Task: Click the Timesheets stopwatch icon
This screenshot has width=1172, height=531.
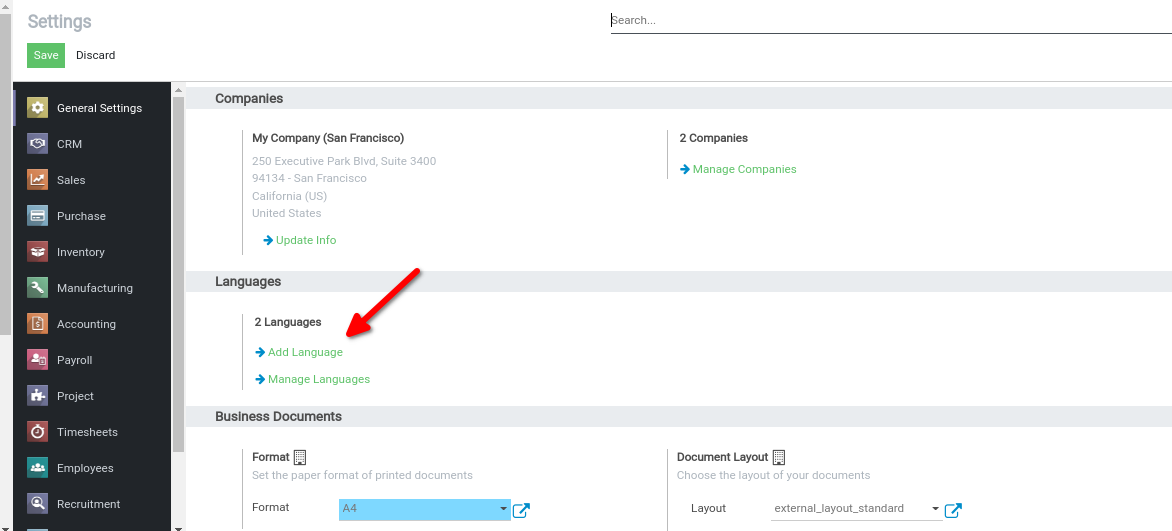Action: [38, 432]
